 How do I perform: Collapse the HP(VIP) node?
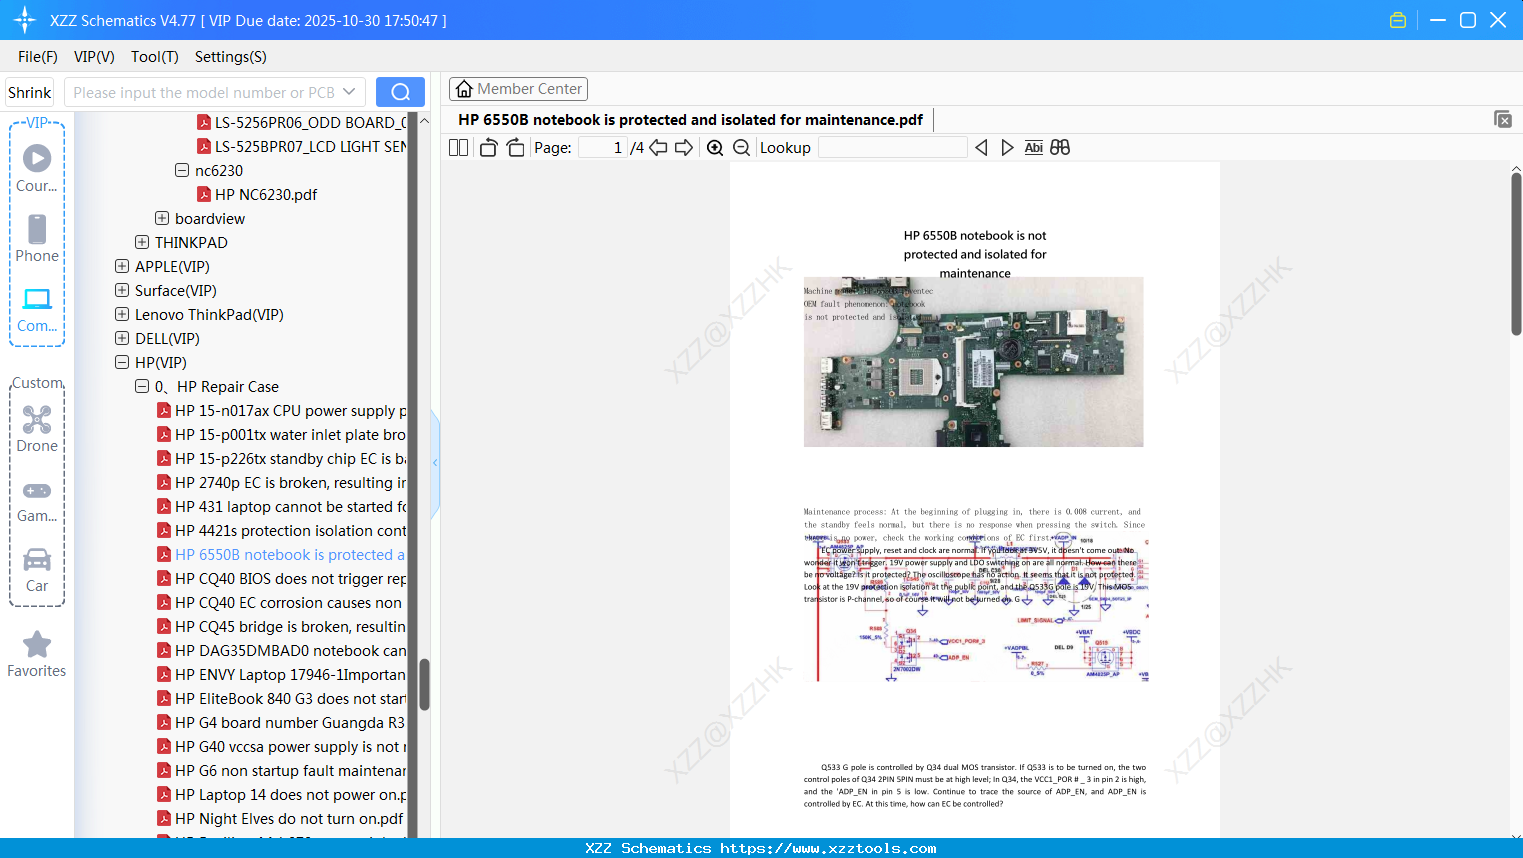click(122, 363)
